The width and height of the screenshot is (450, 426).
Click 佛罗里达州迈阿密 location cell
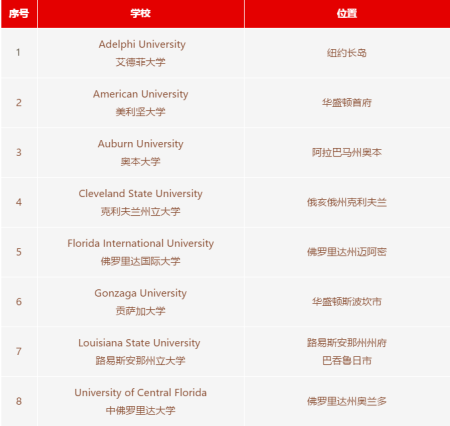[347, 252]
